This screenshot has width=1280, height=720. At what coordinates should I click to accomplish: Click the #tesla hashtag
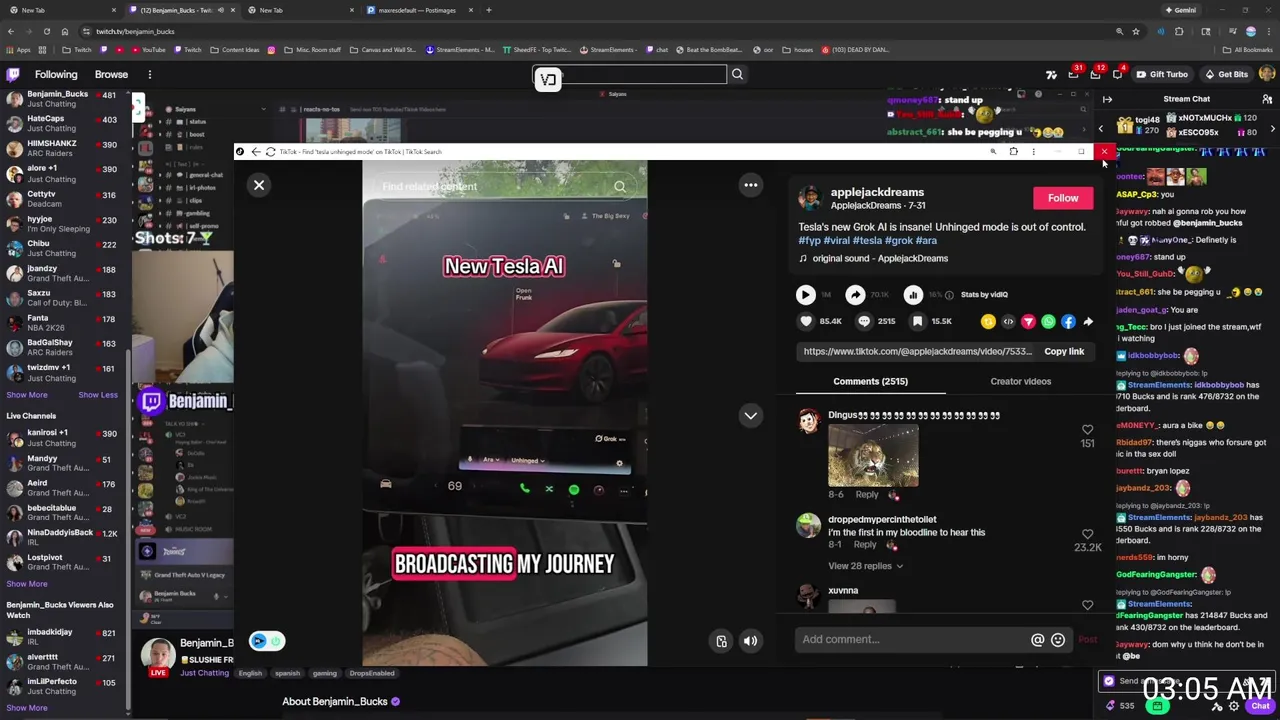coord(867,240)
